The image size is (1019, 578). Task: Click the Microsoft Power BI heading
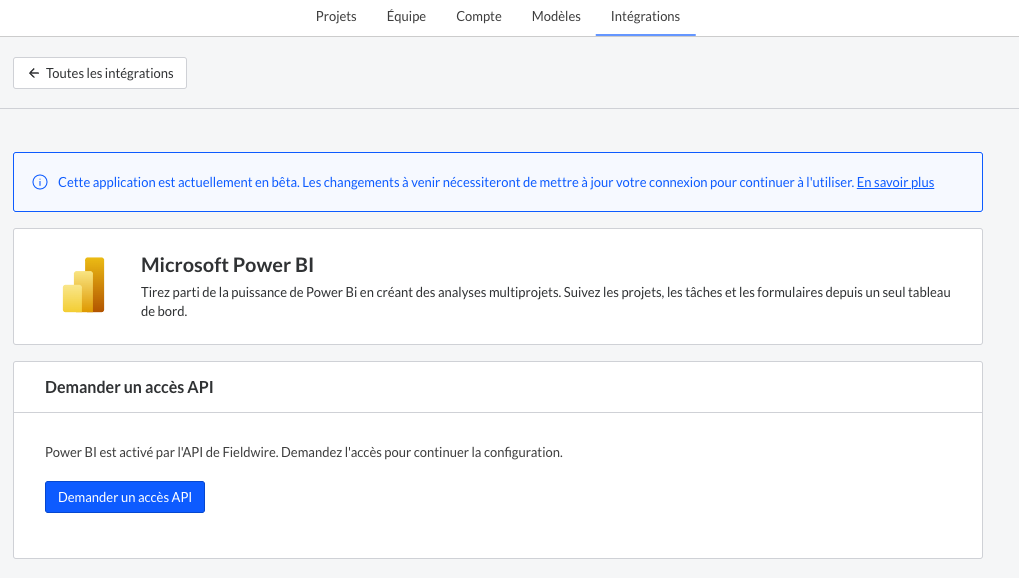point(227,265)
